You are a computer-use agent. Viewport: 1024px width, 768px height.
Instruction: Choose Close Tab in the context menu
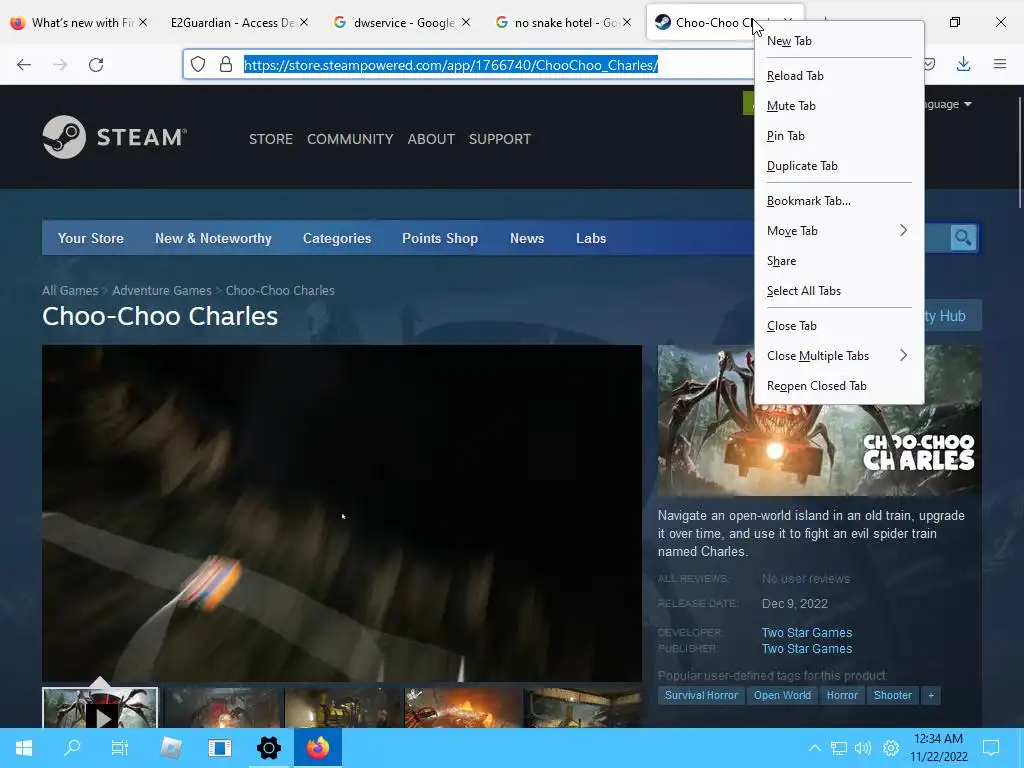coord(839,325)
